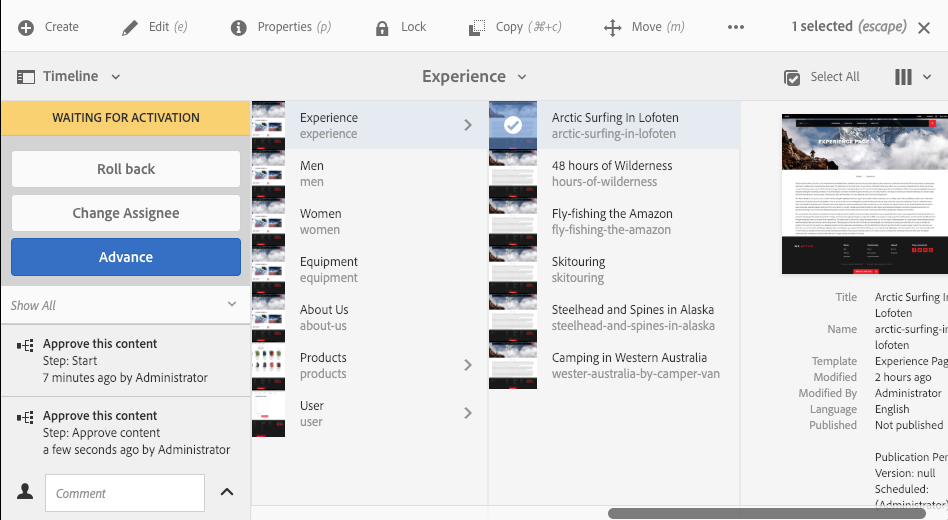Click the Create plus icon
This screenshot has width=948, height=520.
[26, 27]
